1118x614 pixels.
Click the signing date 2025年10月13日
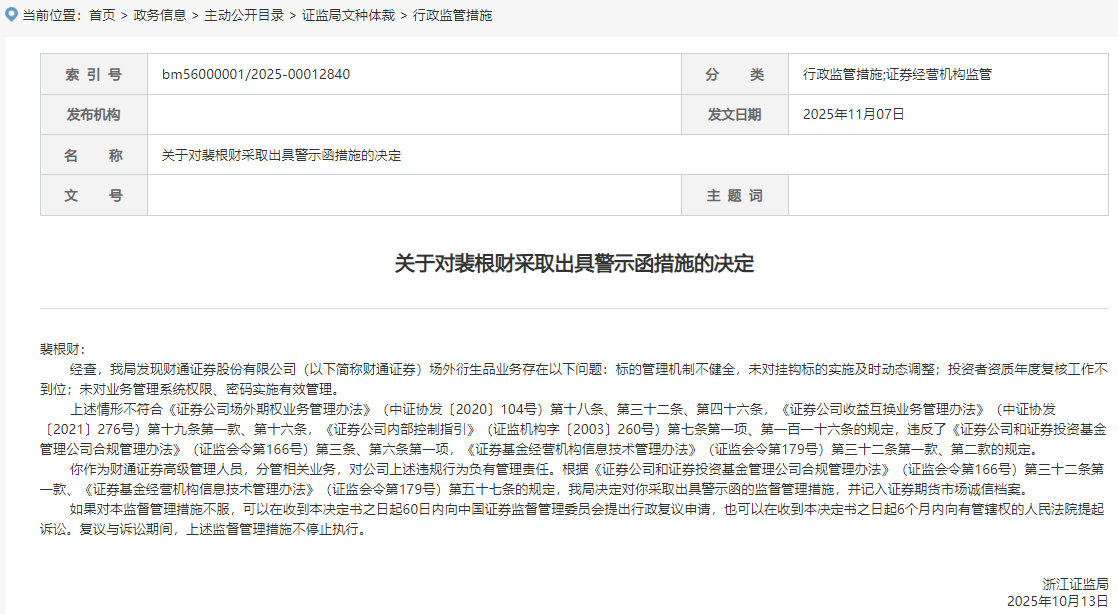(x=1057, y=601)
